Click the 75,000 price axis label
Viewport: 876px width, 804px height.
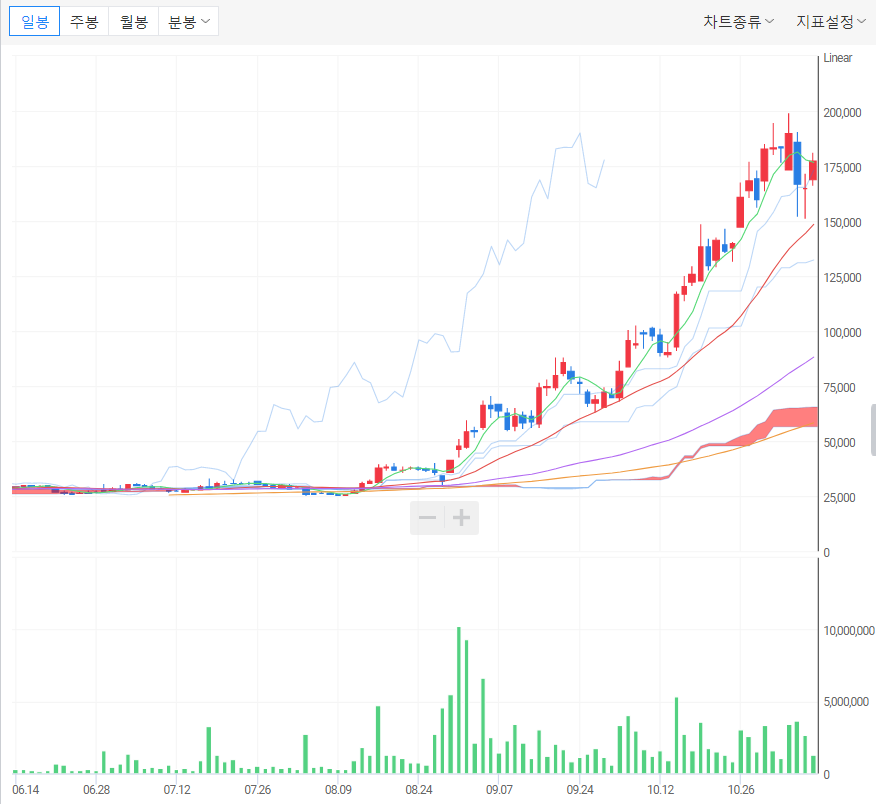(839, 388)
